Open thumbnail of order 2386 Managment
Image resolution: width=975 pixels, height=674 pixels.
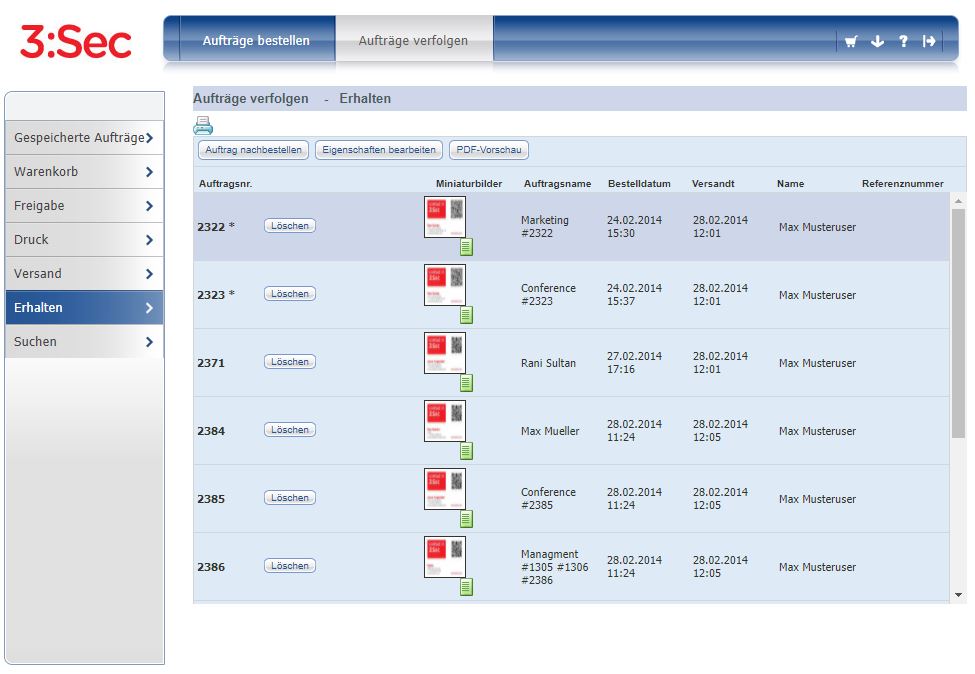coord(445,556)
